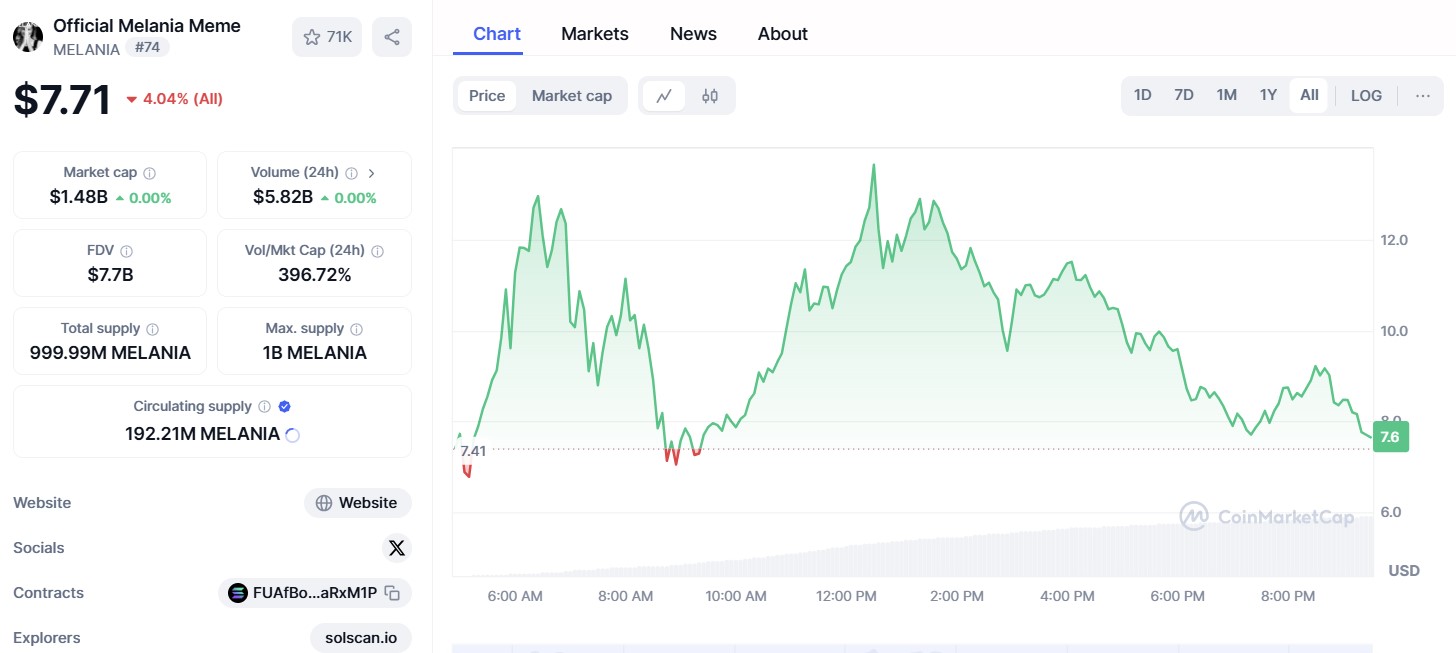The width and height of the screenshot is (1456, 653).
Task: Open the X social profile icon
Action: pos(397,548)
